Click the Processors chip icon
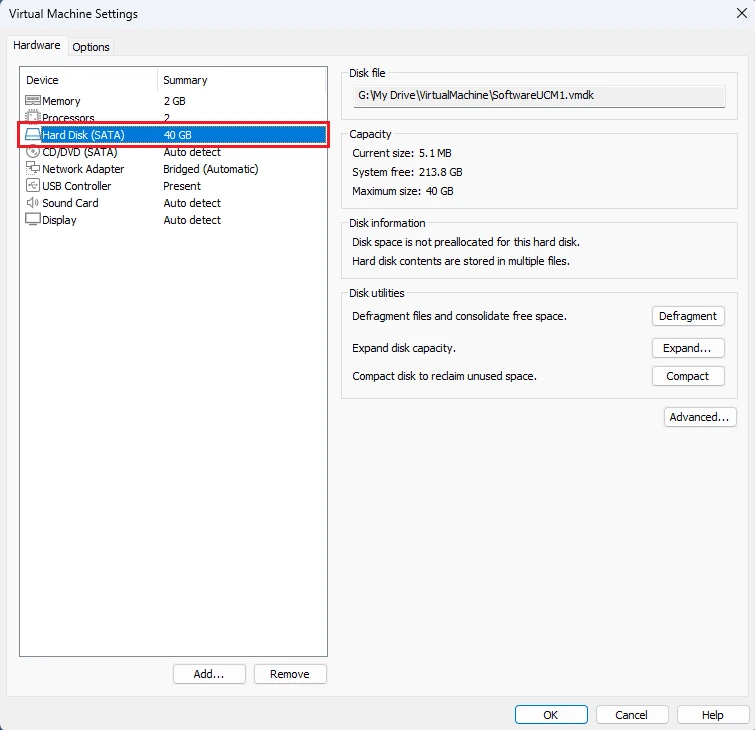 33,117
